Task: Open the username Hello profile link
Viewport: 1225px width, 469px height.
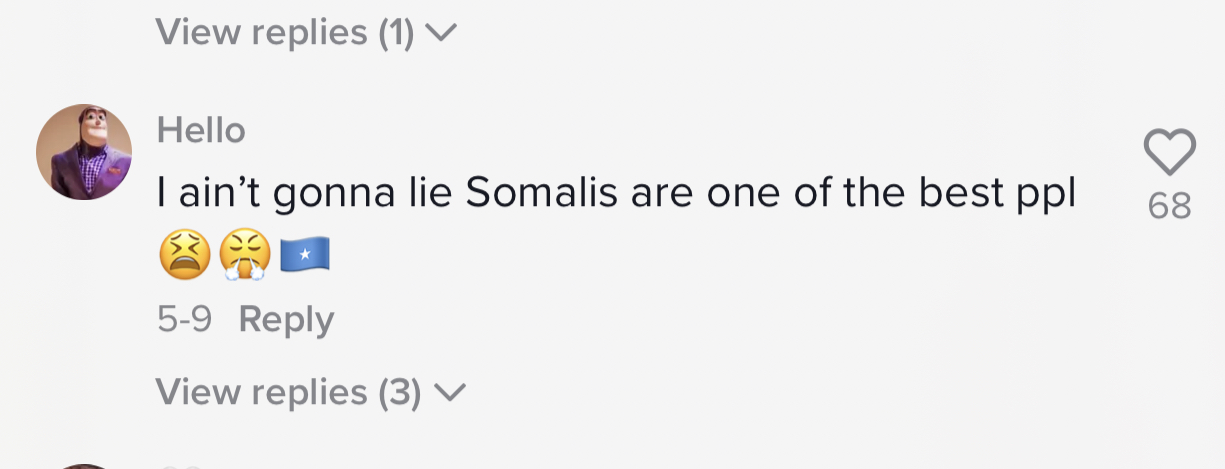Action: (201, 130)
